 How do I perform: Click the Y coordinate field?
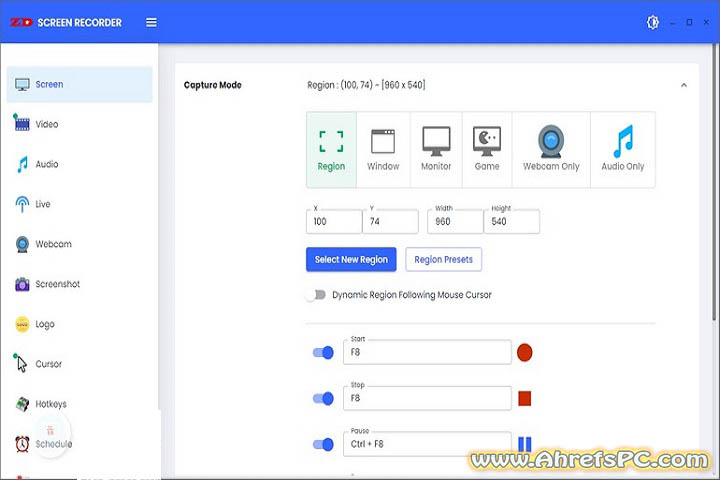click(x=390, y=221)
